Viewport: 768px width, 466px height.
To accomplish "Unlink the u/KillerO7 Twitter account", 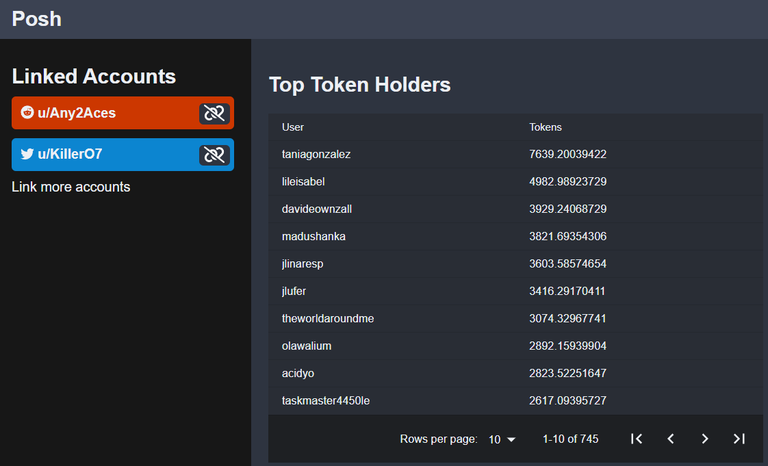I will [214, 155].
